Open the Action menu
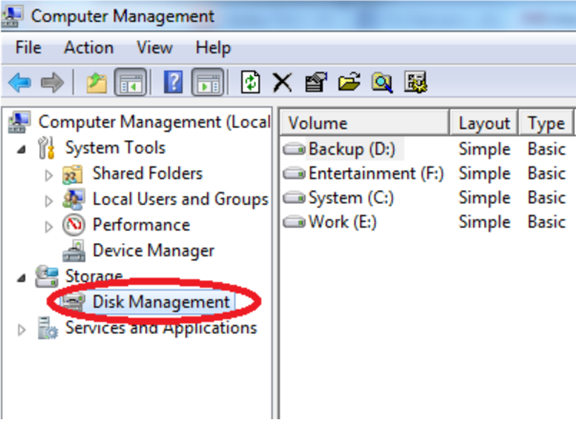This screenshot has height=424, width=576. (x=89, y=48)
